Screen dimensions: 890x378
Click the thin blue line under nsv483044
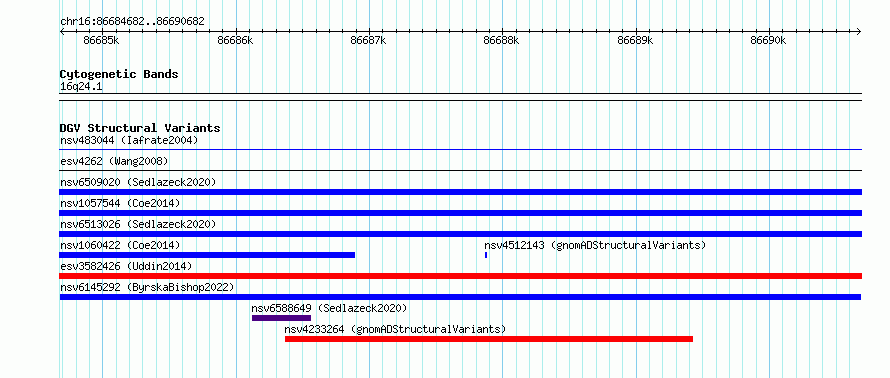click(x=460, y=150)
